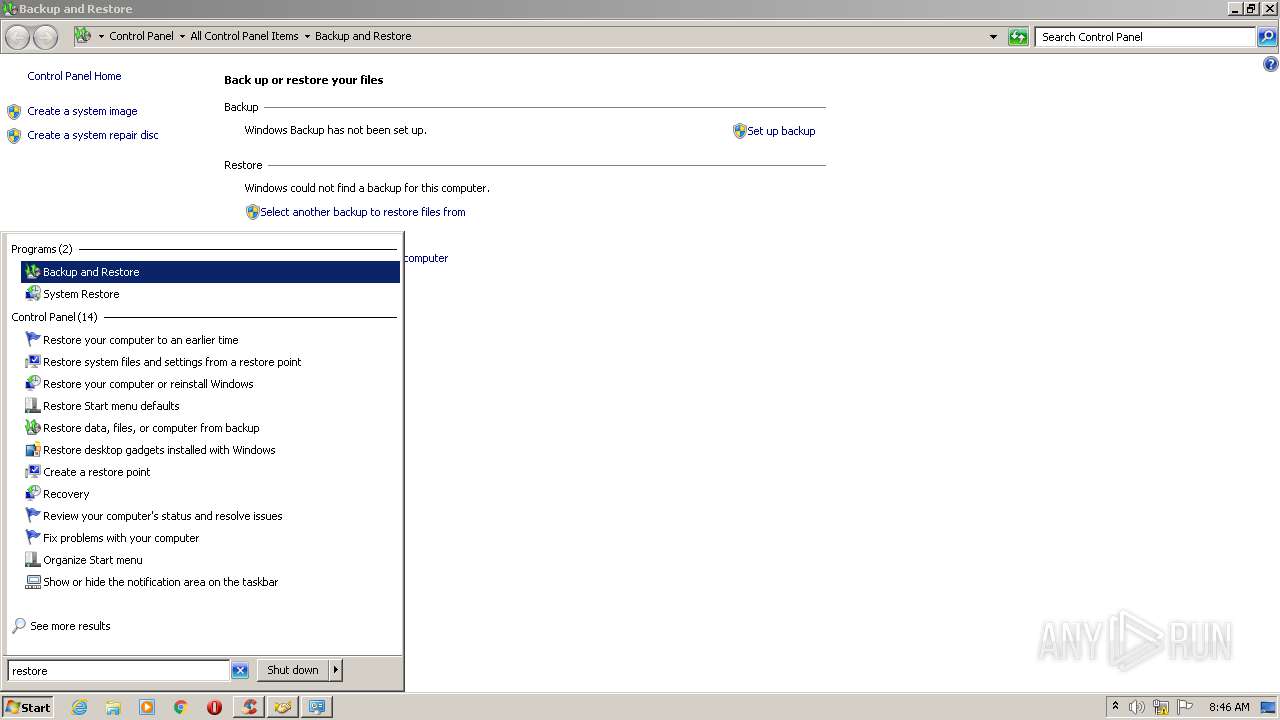
Task: Click the icon beside Restore Start menu defaults
Action: (x=33, y=406)
